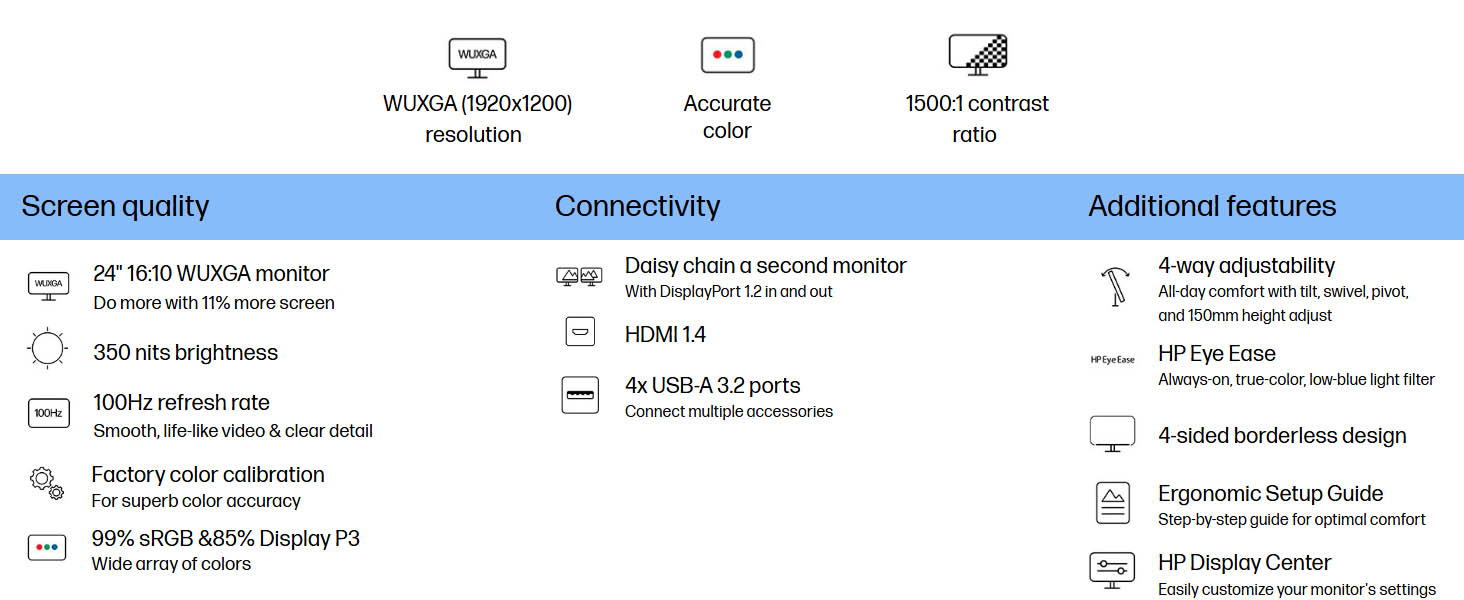Click the sRGB color dots icon in Screen quality
Image resolution: width=1464 pixels, height=600 pixels.
[47, 548]
